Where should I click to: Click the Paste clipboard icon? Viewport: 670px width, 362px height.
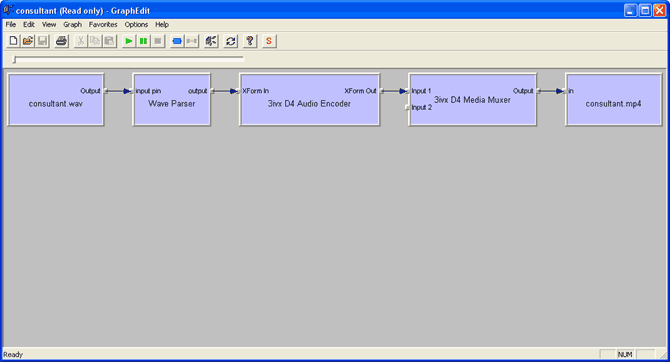[x=109, y=41]
